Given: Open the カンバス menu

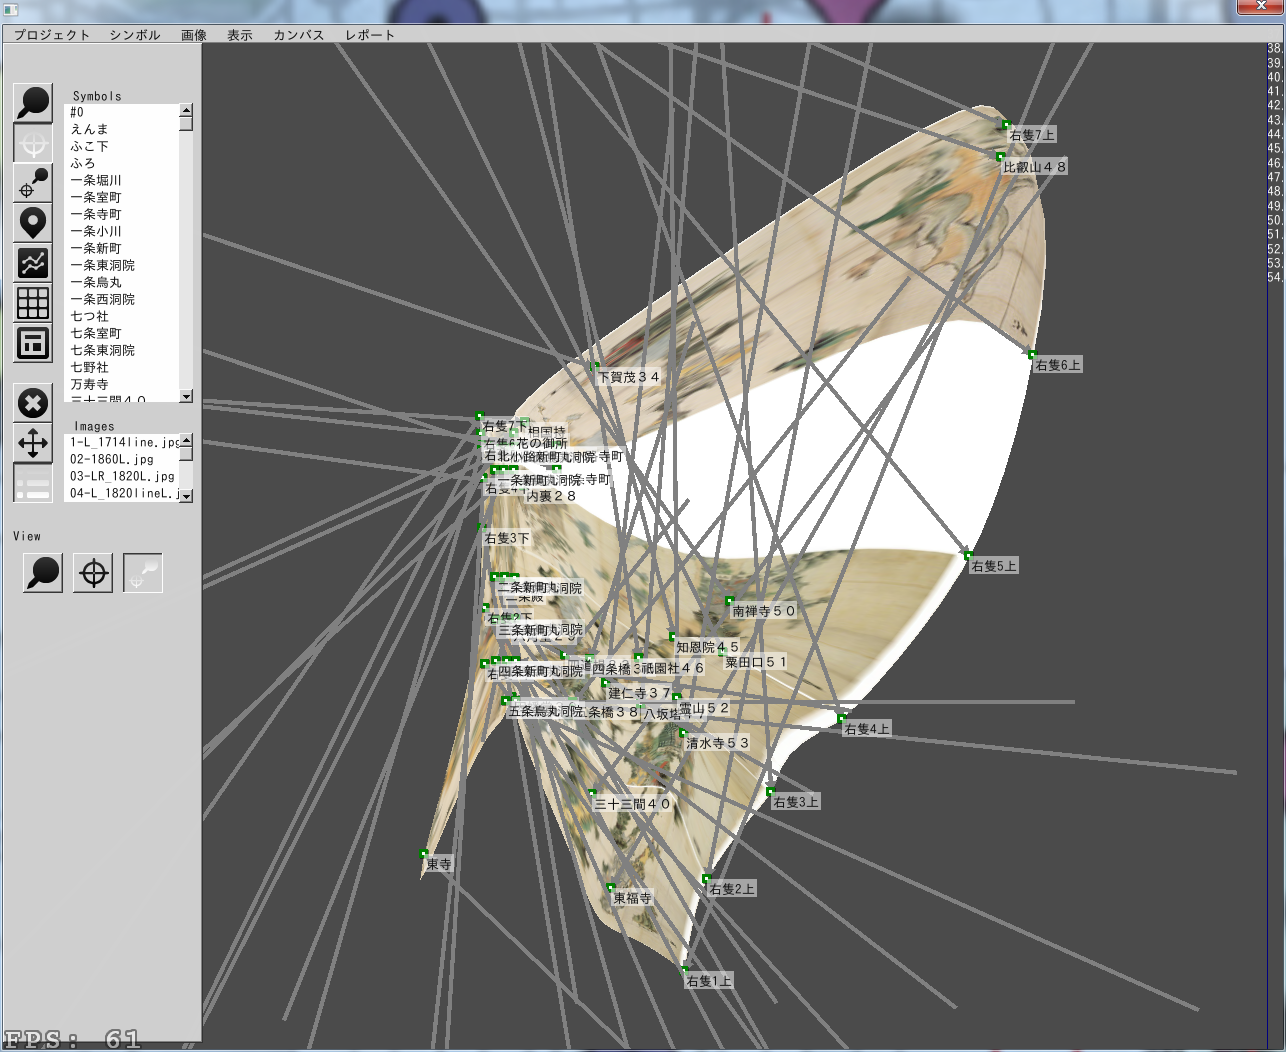Looking at the screenshot, I should click(299, 35).
